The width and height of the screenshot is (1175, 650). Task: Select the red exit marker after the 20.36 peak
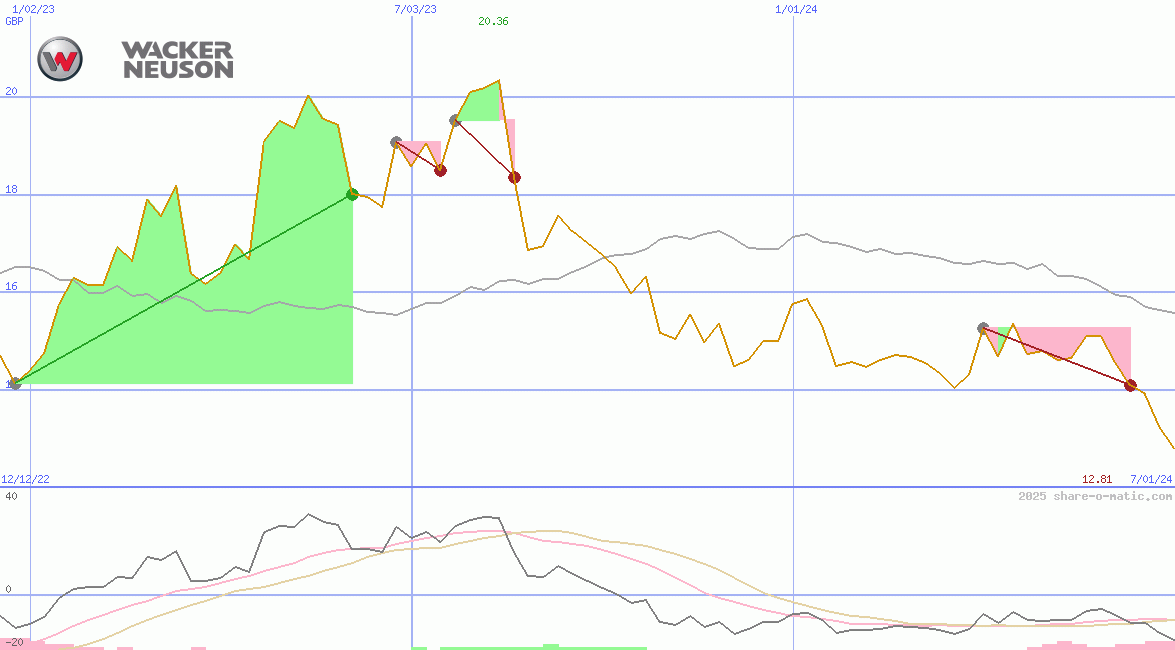coord(514,177)
